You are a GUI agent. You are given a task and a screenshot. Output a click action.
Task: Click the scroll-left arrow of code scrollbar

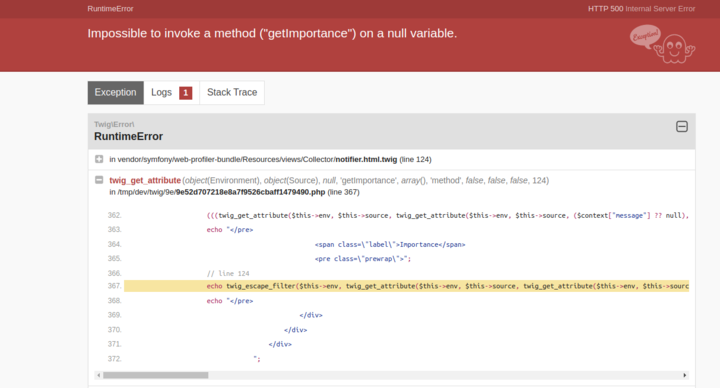(x=98, y=375)
